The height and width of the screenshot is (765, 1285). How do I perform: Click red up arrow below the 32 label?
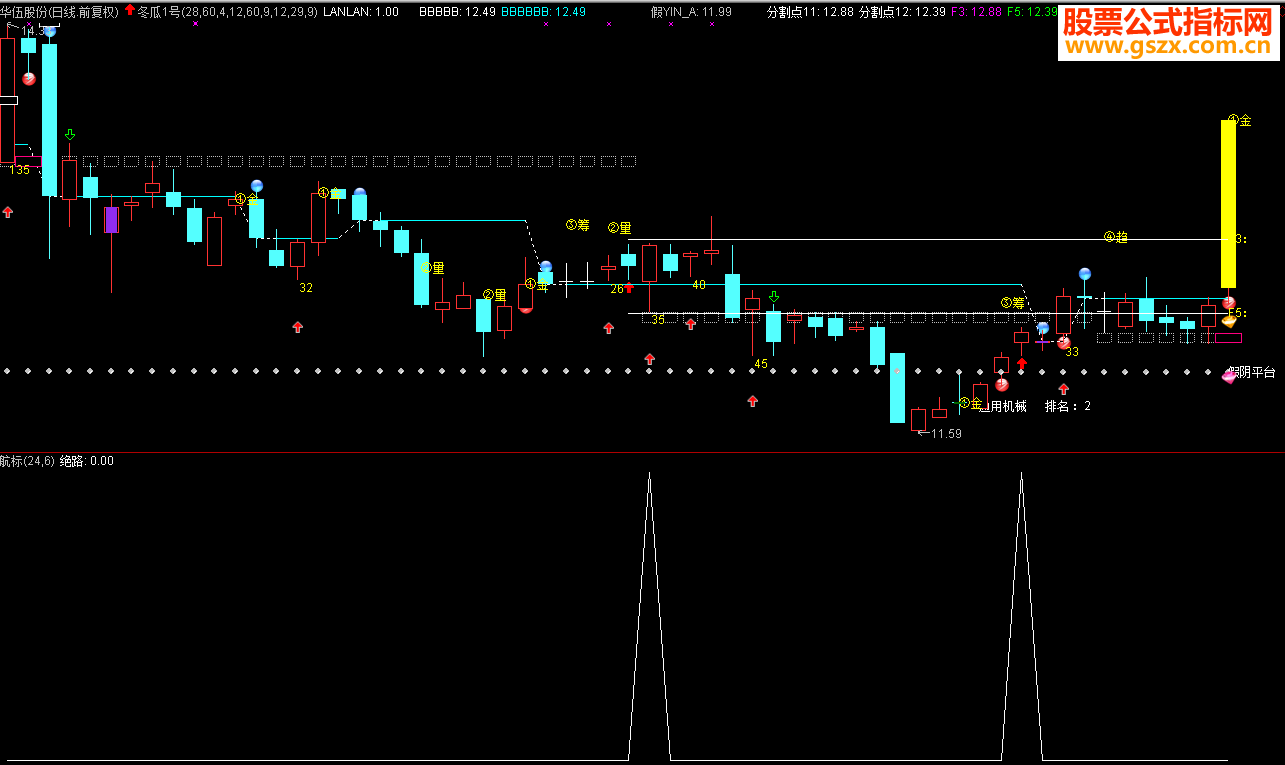[x=297, y=327]
